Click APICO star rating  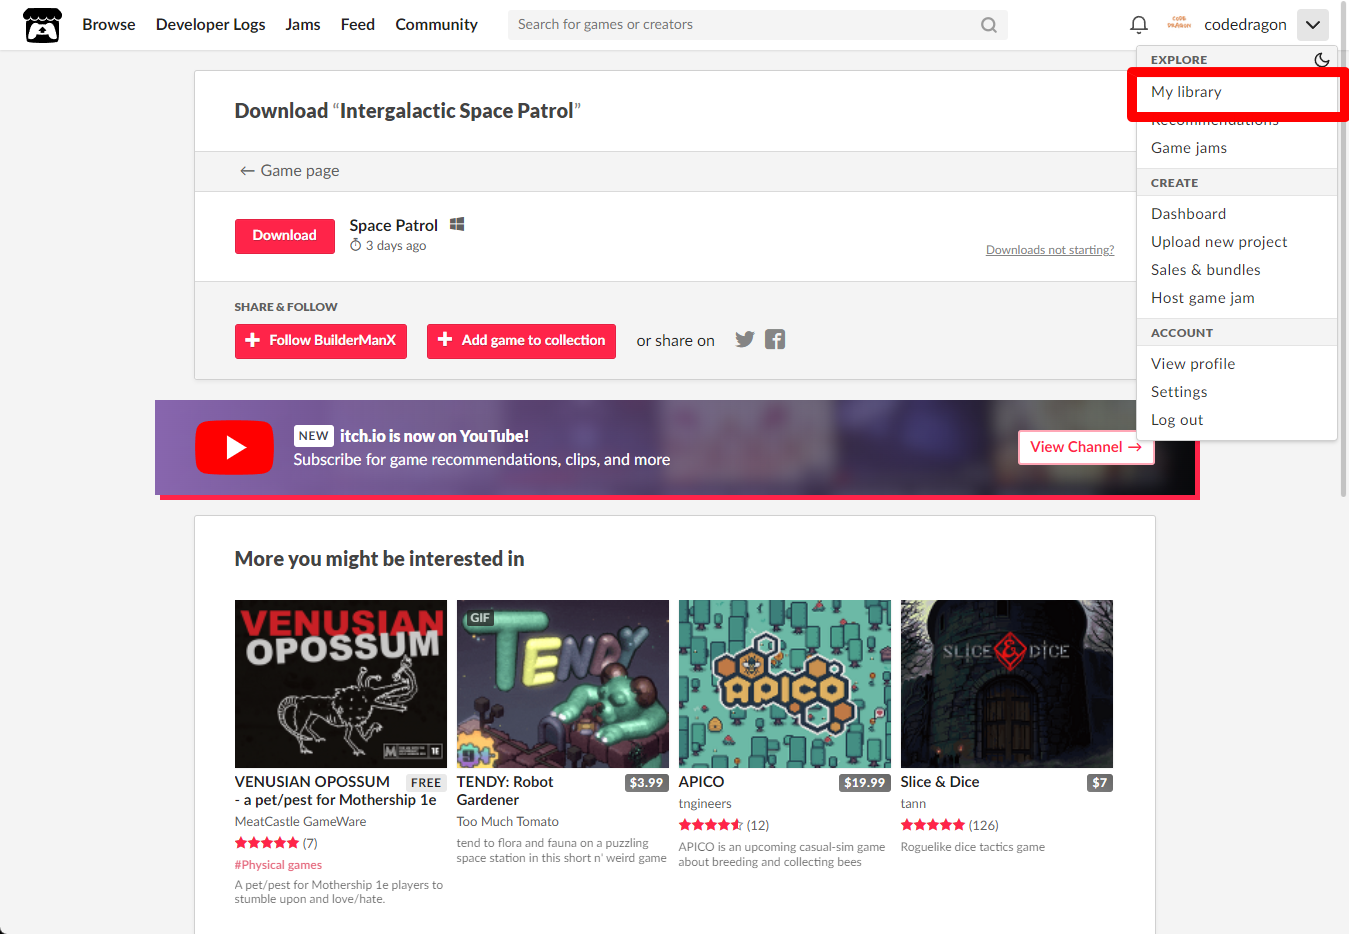(711, 825)
